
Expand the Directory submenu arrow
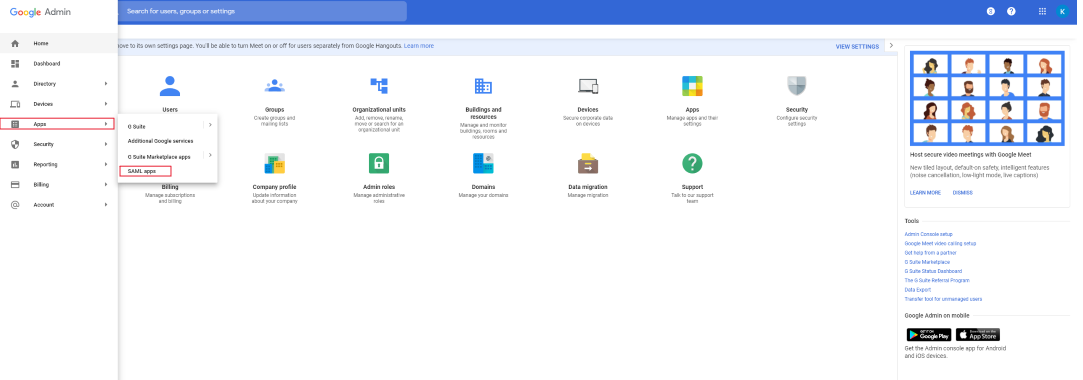click(x=106, y=84)
